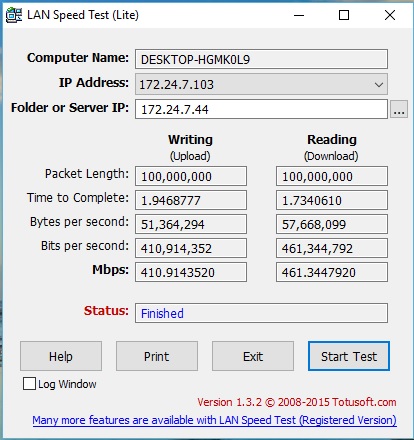Click the Computer Name field
The image size is (414, 440).
click(261, 59)
